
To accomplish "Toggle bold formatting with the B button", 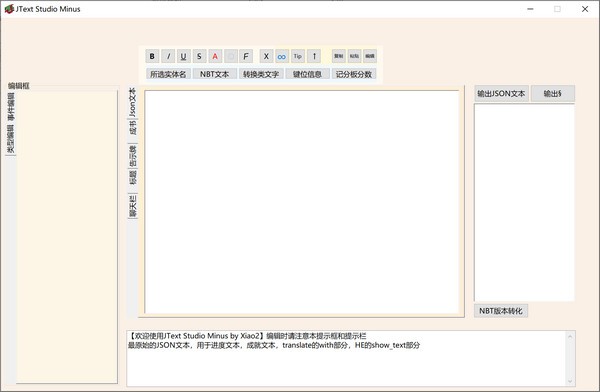I will (x=152, y=56).
